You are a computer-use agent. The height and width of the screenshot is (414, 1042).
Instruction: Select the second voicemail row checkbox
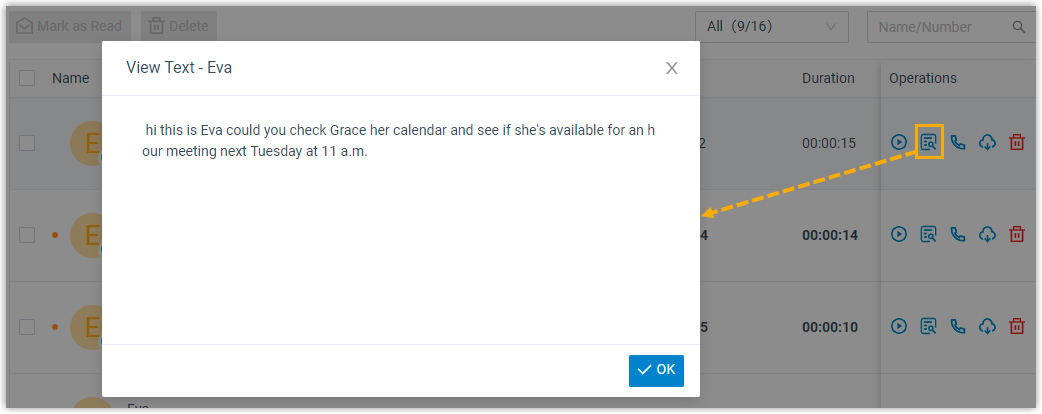point(27,235)
